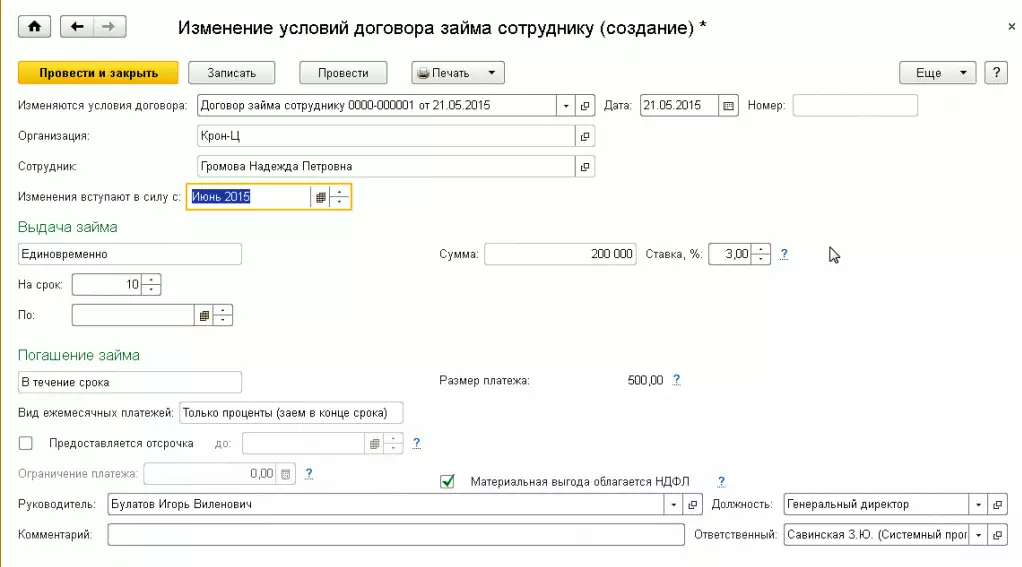Viewport: 1022px width, 567px height.
Task: Open calculator for Ограничение платежа
Action: [285, 474]
